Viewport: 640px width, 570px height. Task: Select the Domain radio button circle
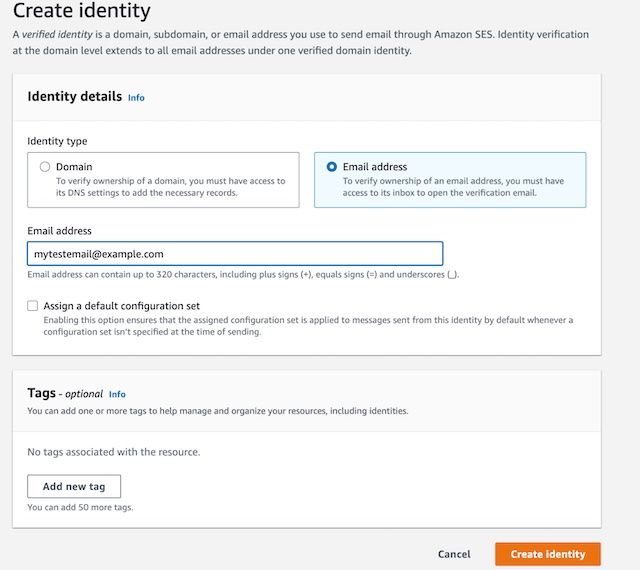[x=45, y=167]
